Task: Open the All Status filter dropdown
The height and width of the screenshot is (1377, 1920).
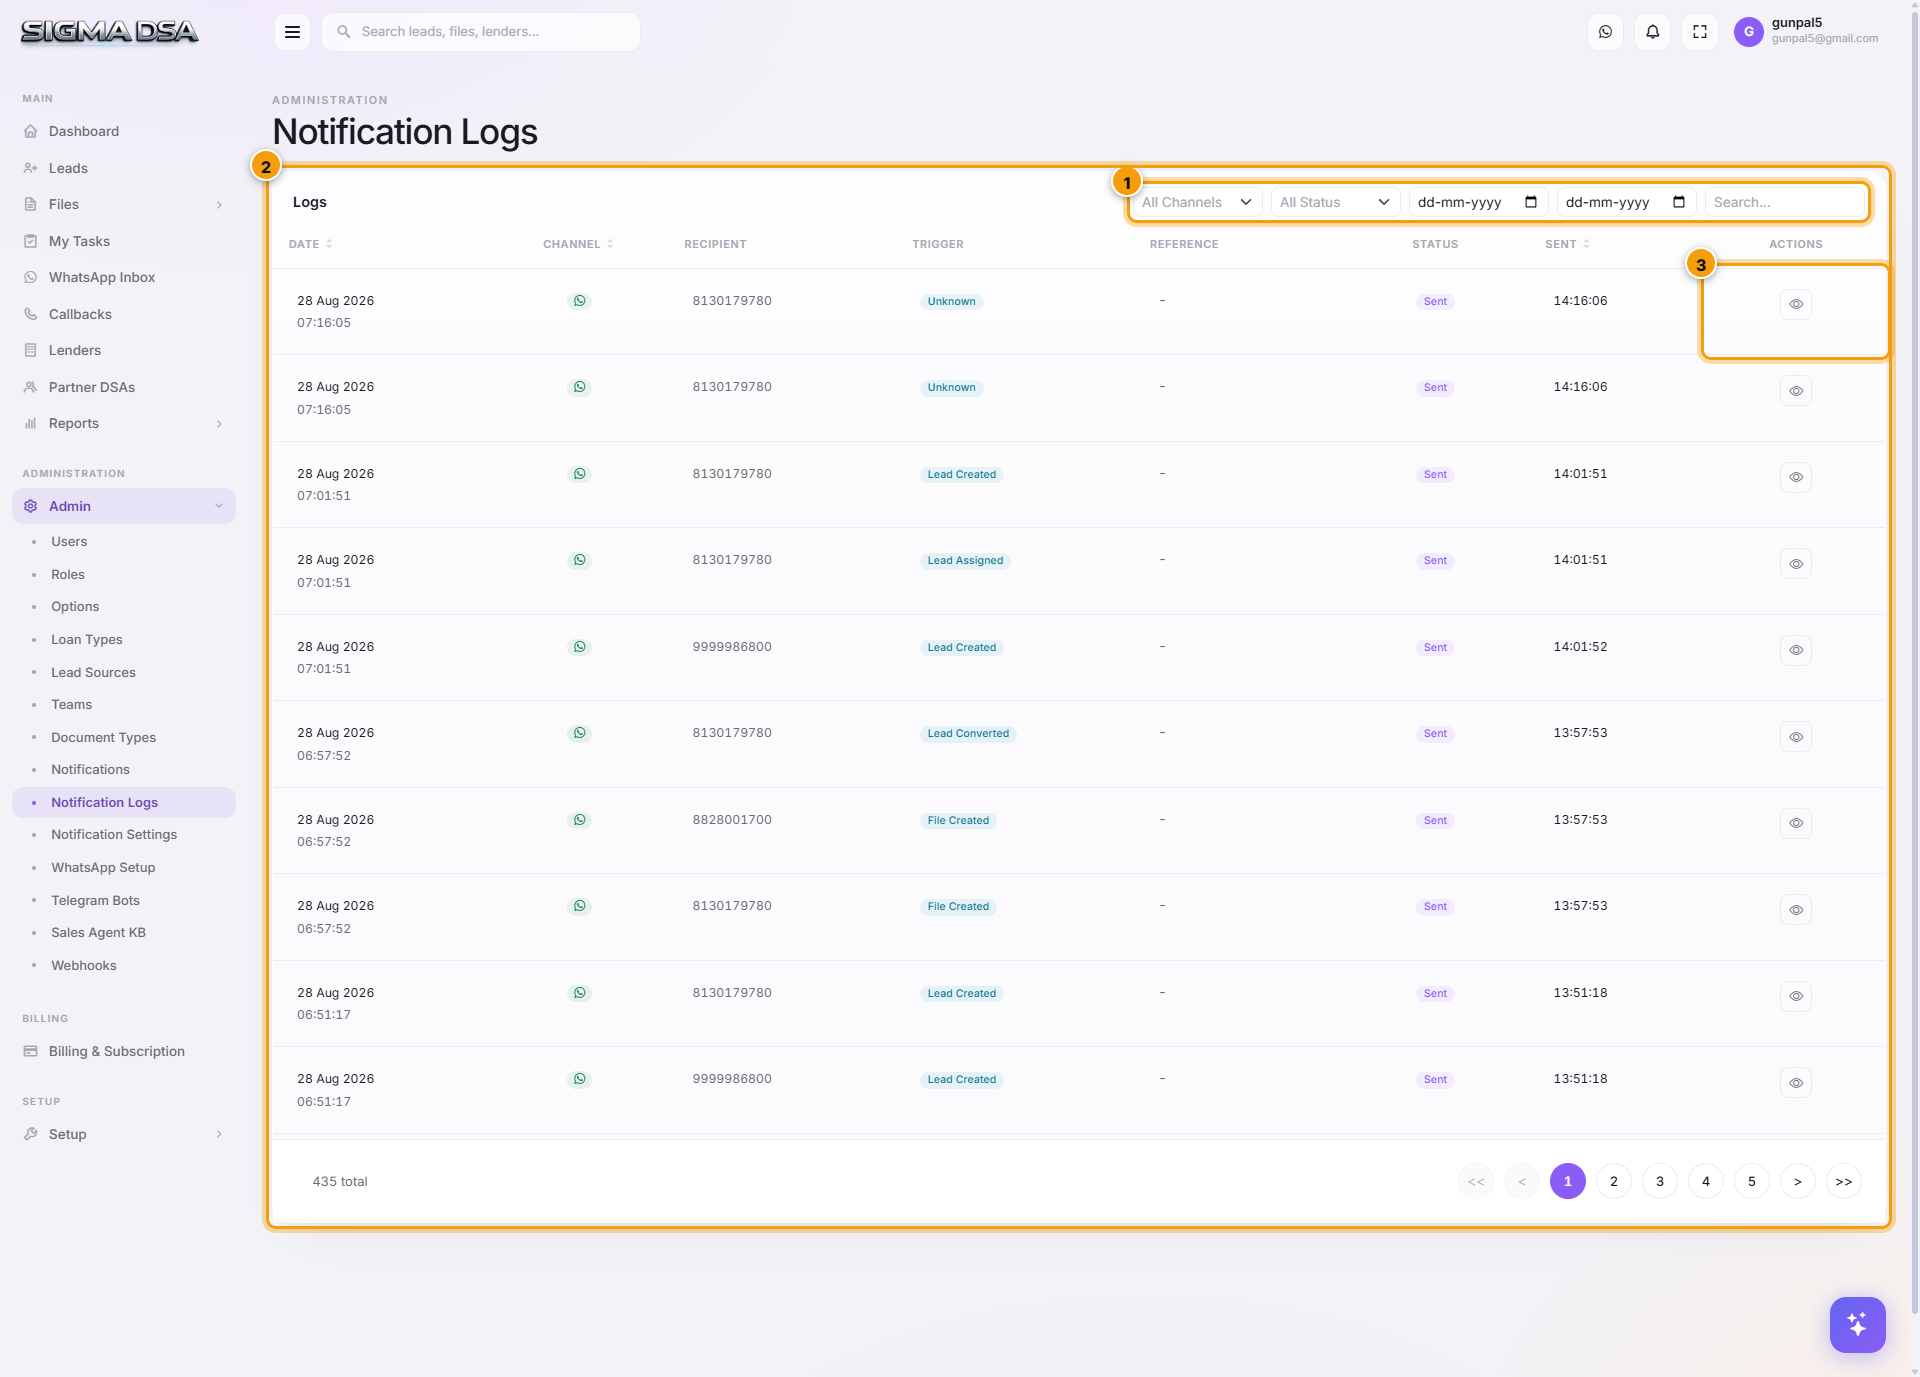Action: pyautogui.click(x=1335, y=202)
